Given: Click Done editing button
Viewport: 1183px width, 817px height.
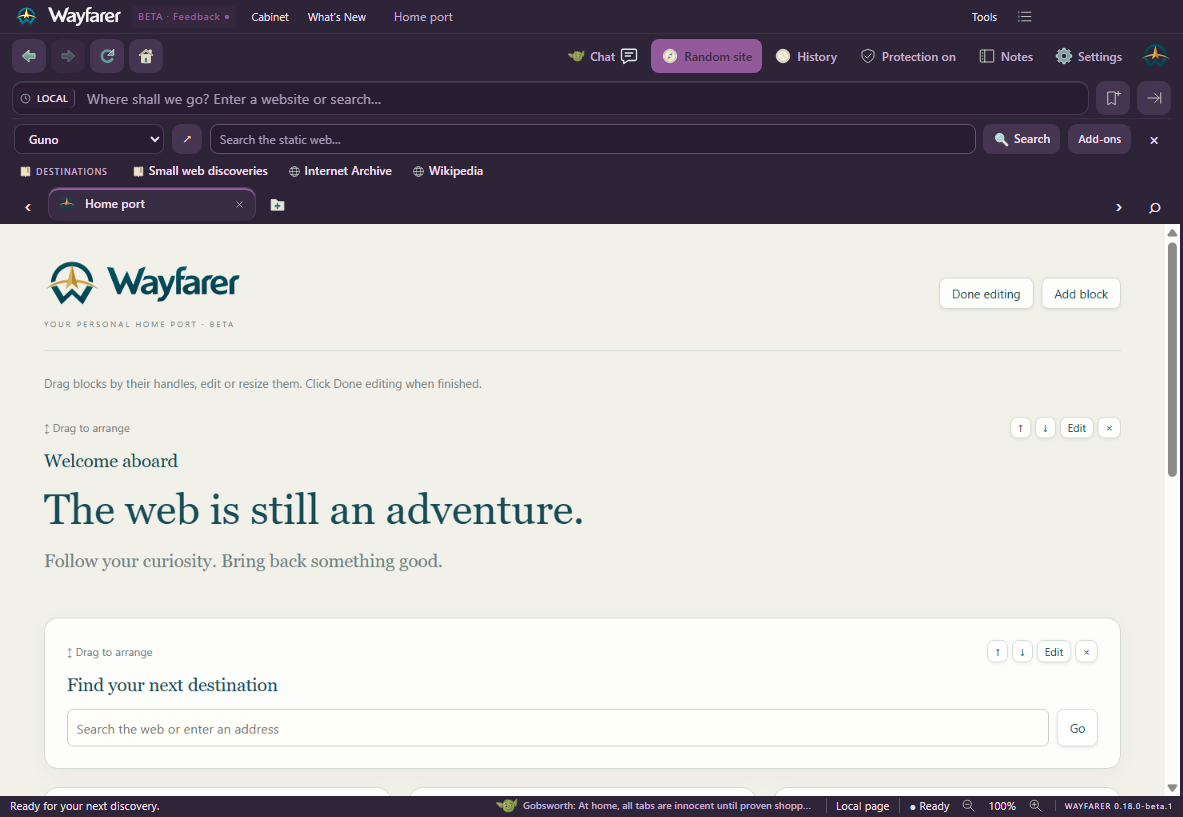Looking at the screenshot, I should 985,294.
